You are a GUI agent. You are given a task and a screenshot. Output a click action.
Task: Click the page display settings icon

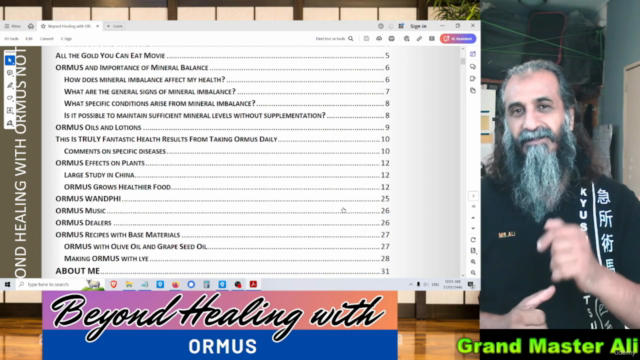point(473,251)
